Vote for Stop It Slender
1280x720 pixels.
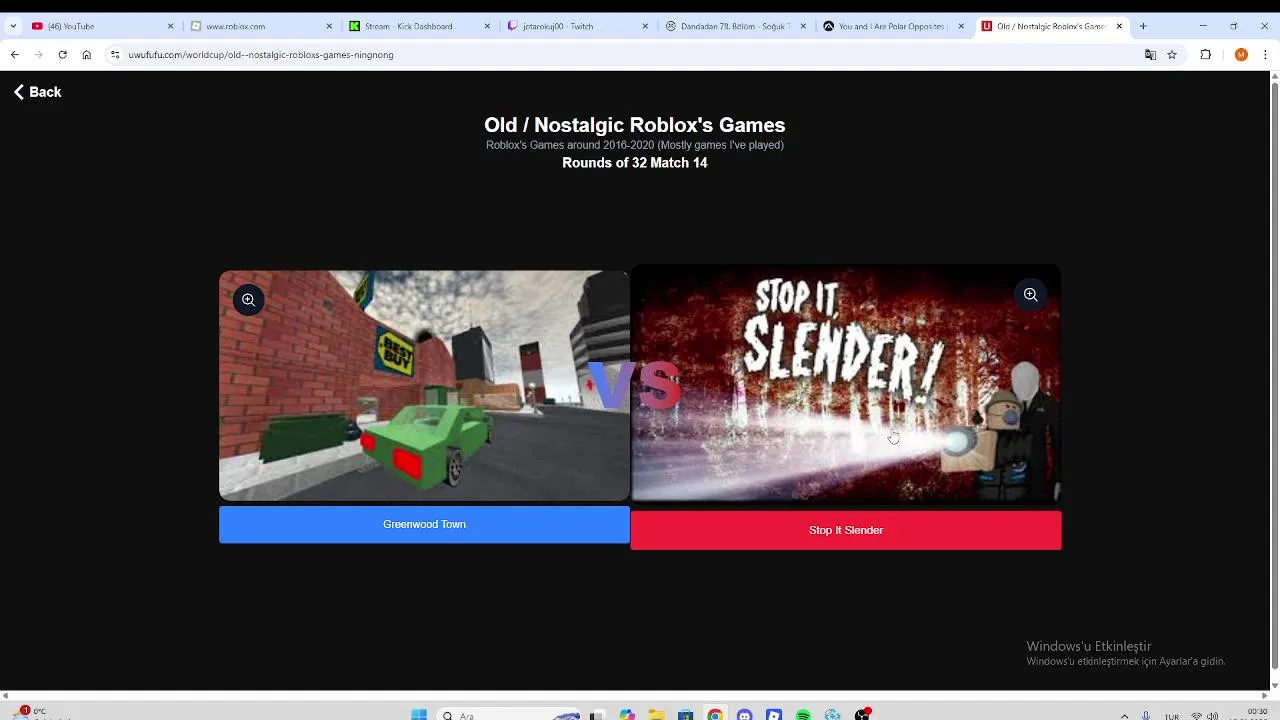pos(845,531)
